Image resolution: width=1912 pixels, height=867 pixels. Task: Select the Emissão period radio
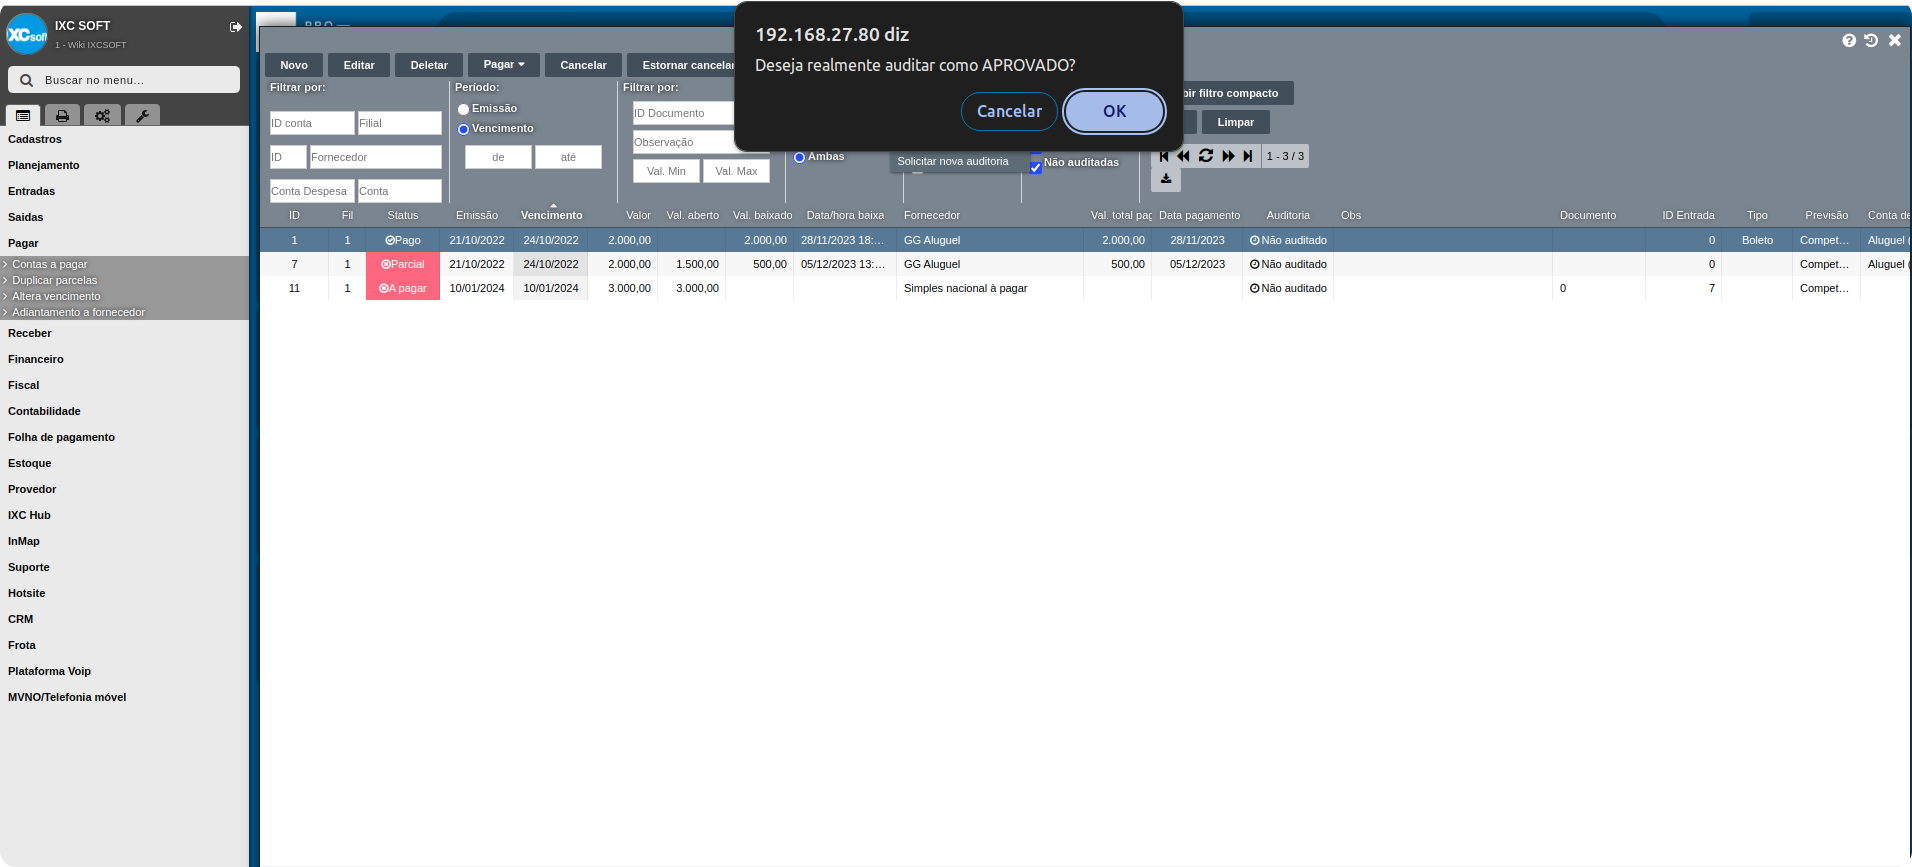(x=463, y=109)
